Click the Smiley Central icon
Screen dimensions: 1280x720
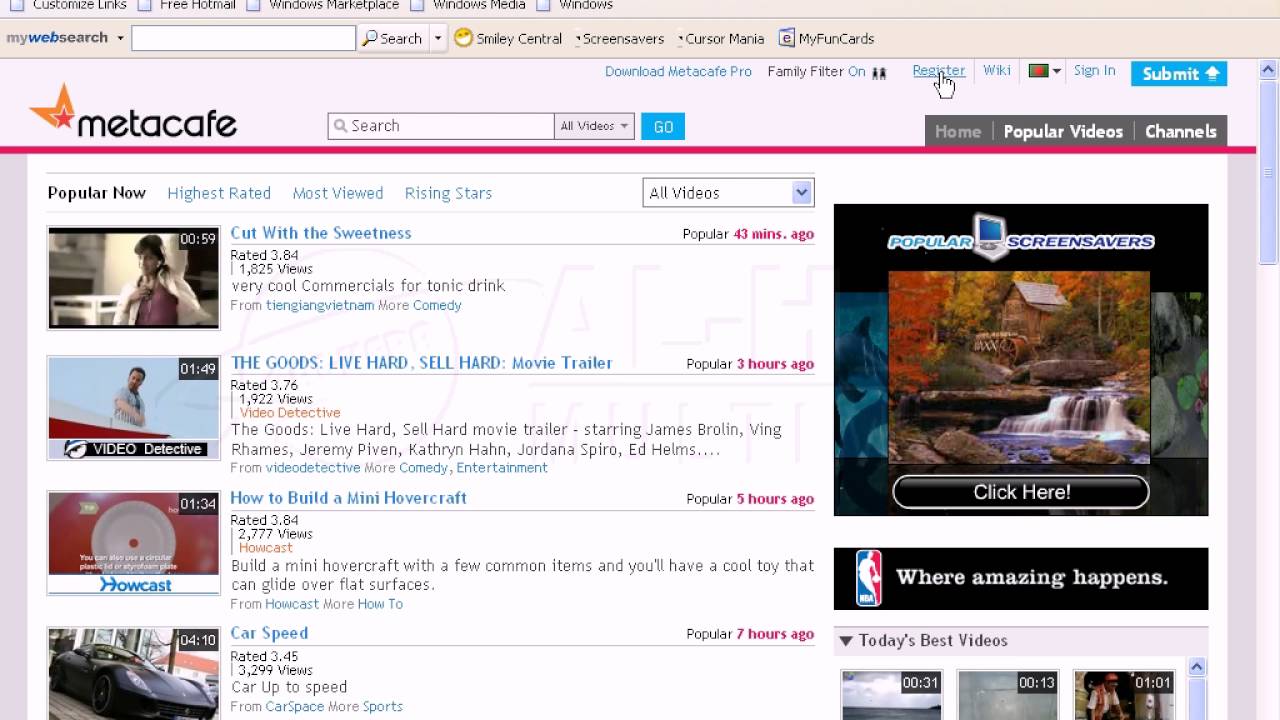point(463,38)
